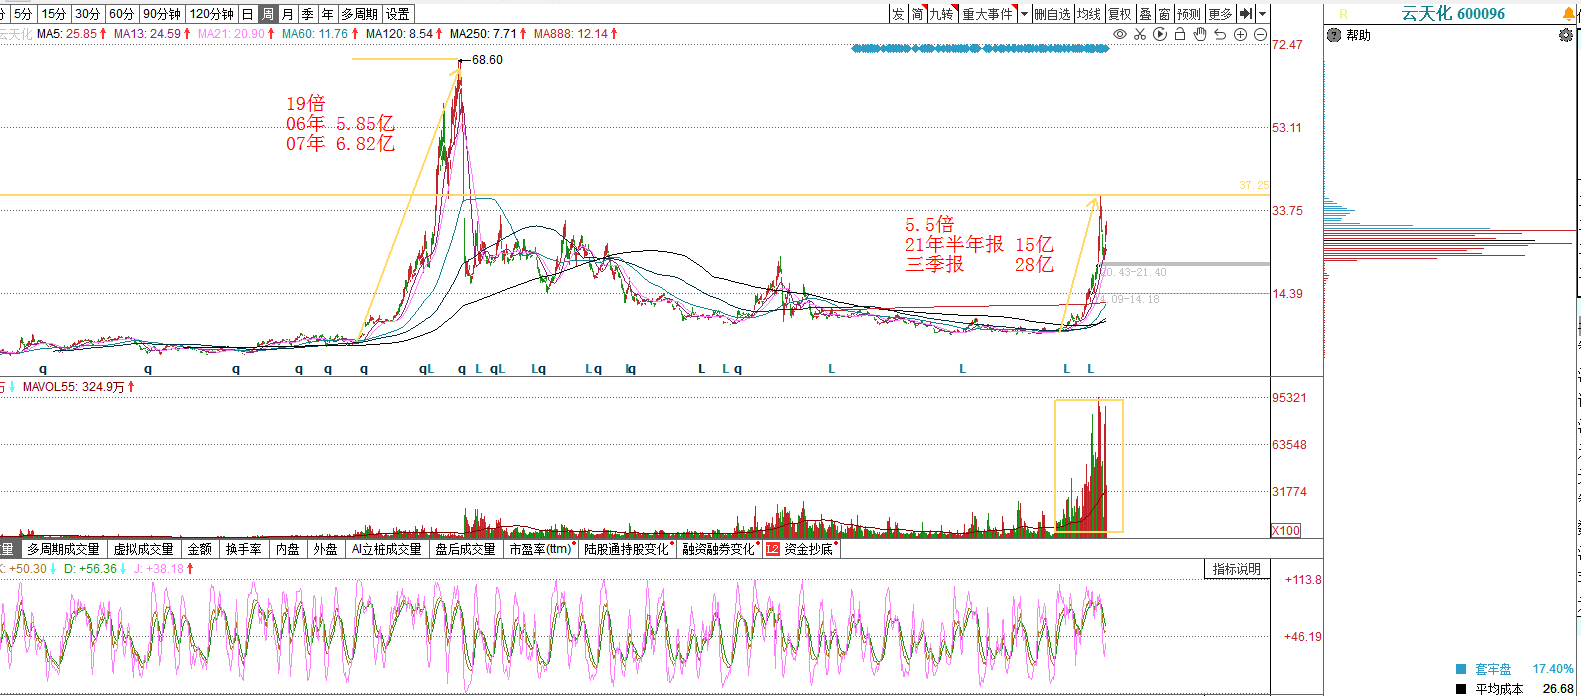Open 复权 adjustment options
Image resolution: width=1581 pixels, height=696 pixels.
point(1120,14)
